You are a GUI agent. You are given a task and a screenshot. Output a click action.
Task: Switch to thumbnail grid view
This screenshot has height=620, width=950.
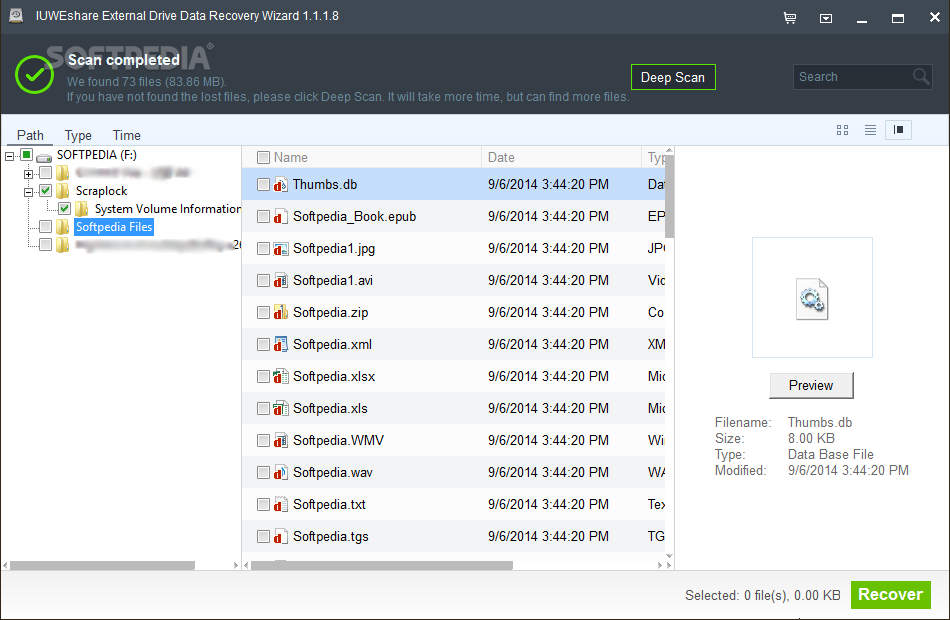pos(842,130)
